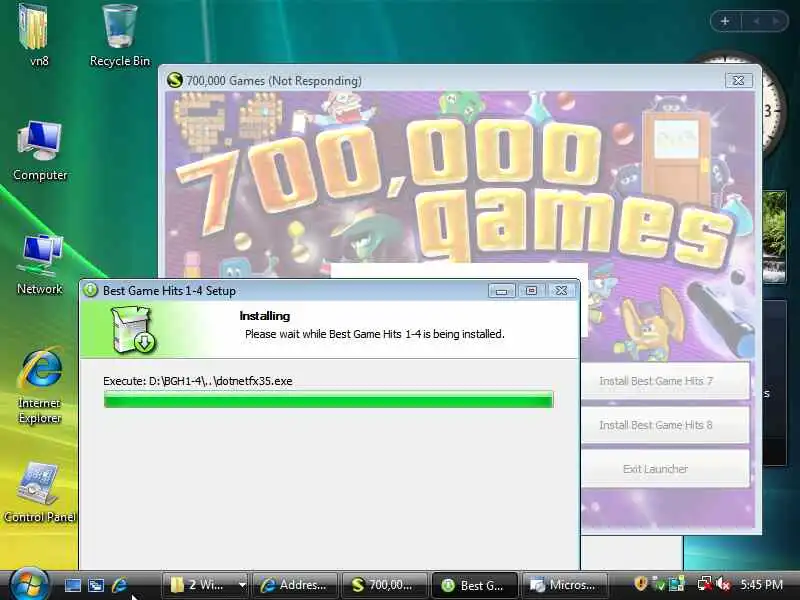Switch to '700,00...' taskbar button
Screen dimensions: 800x600
(x=384, y=585)
